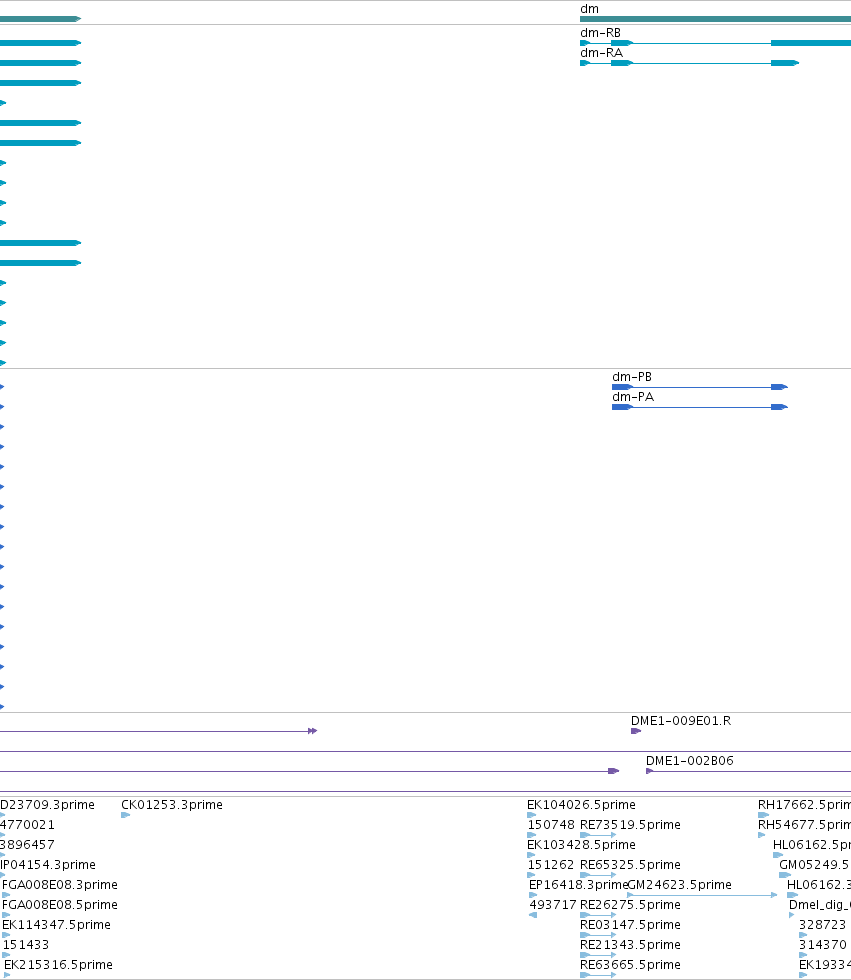Open feature DME1-002B06

coord(689,761)
